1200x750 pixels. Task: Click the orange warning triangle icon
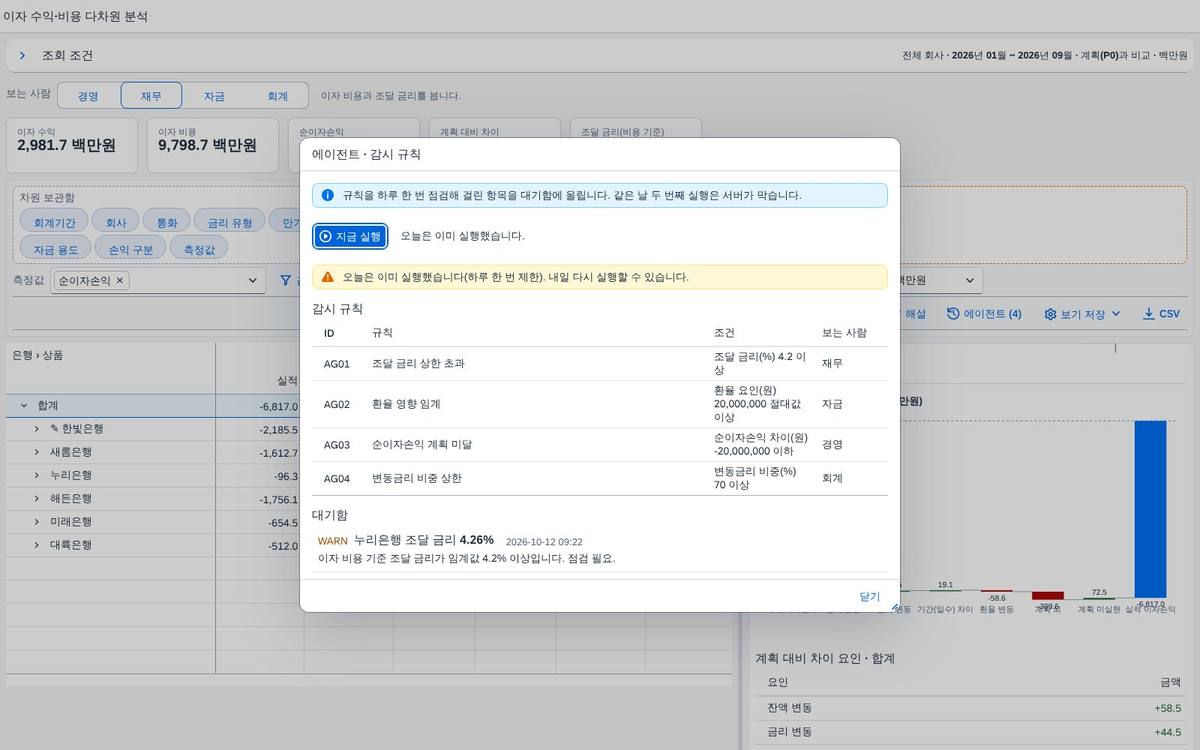pos(327,276)
